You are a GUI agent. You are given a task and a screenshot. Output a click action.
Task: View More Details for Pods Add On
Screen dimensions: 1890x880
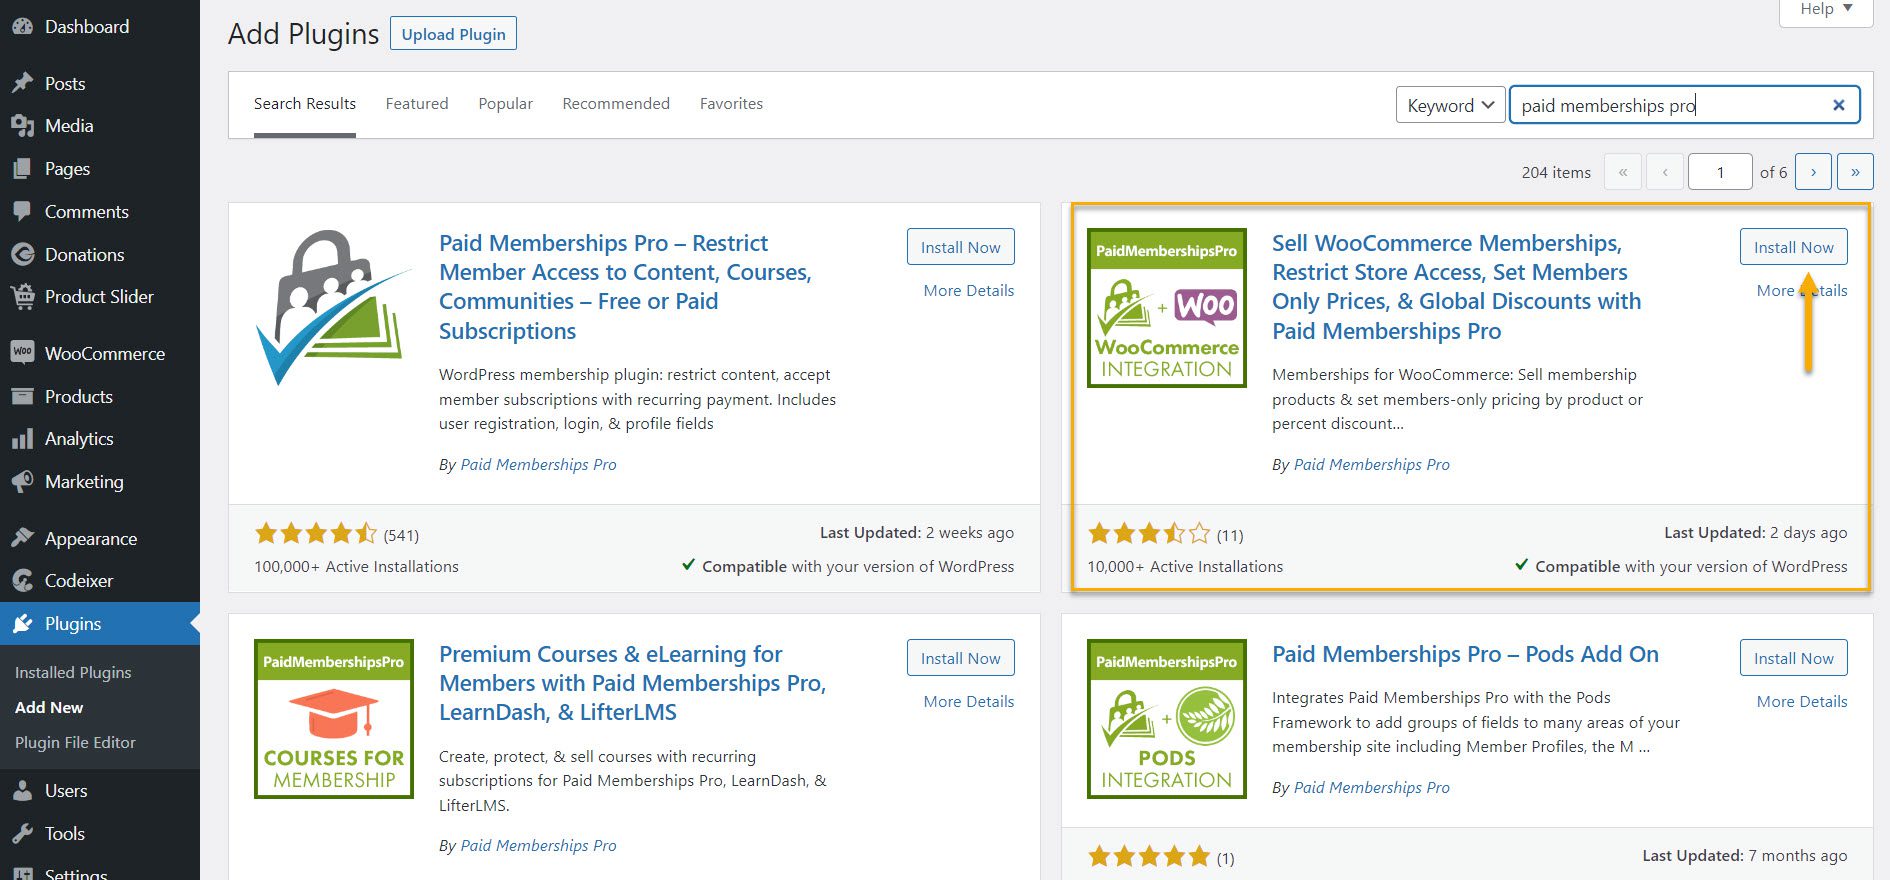[1802, 702]
